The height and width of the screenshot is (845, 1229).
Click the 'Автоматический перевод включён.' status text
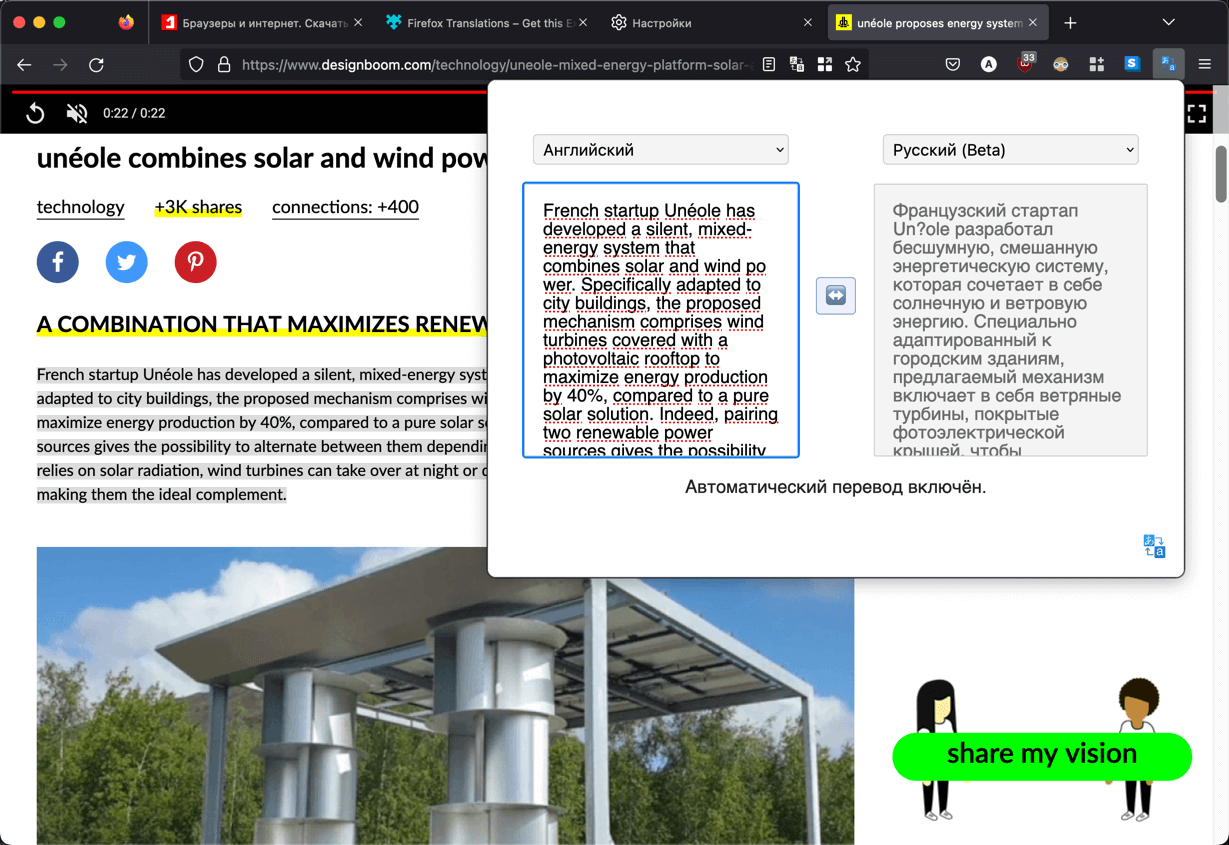[x=836, y=487]
